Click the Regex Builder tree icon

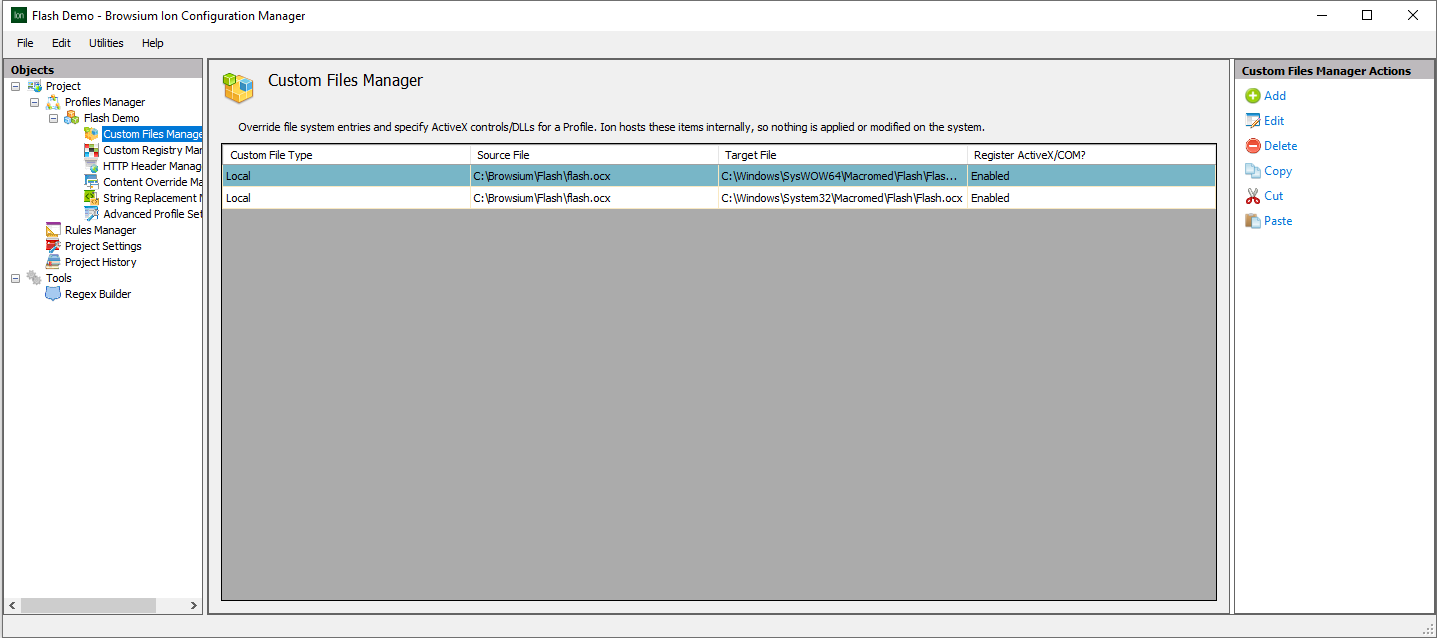(x=53, y=294)
